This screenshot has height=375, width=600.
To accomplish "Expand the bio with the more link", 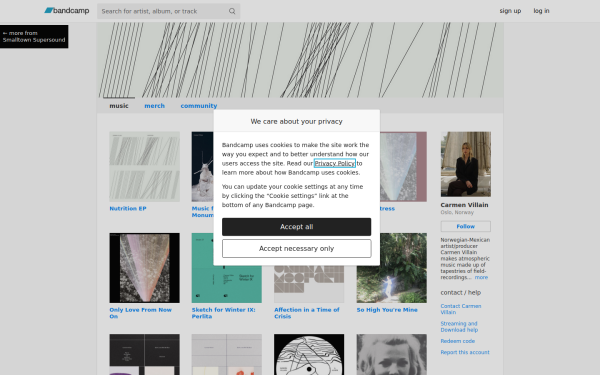I will pyautogui.click(x=481, y=277).
